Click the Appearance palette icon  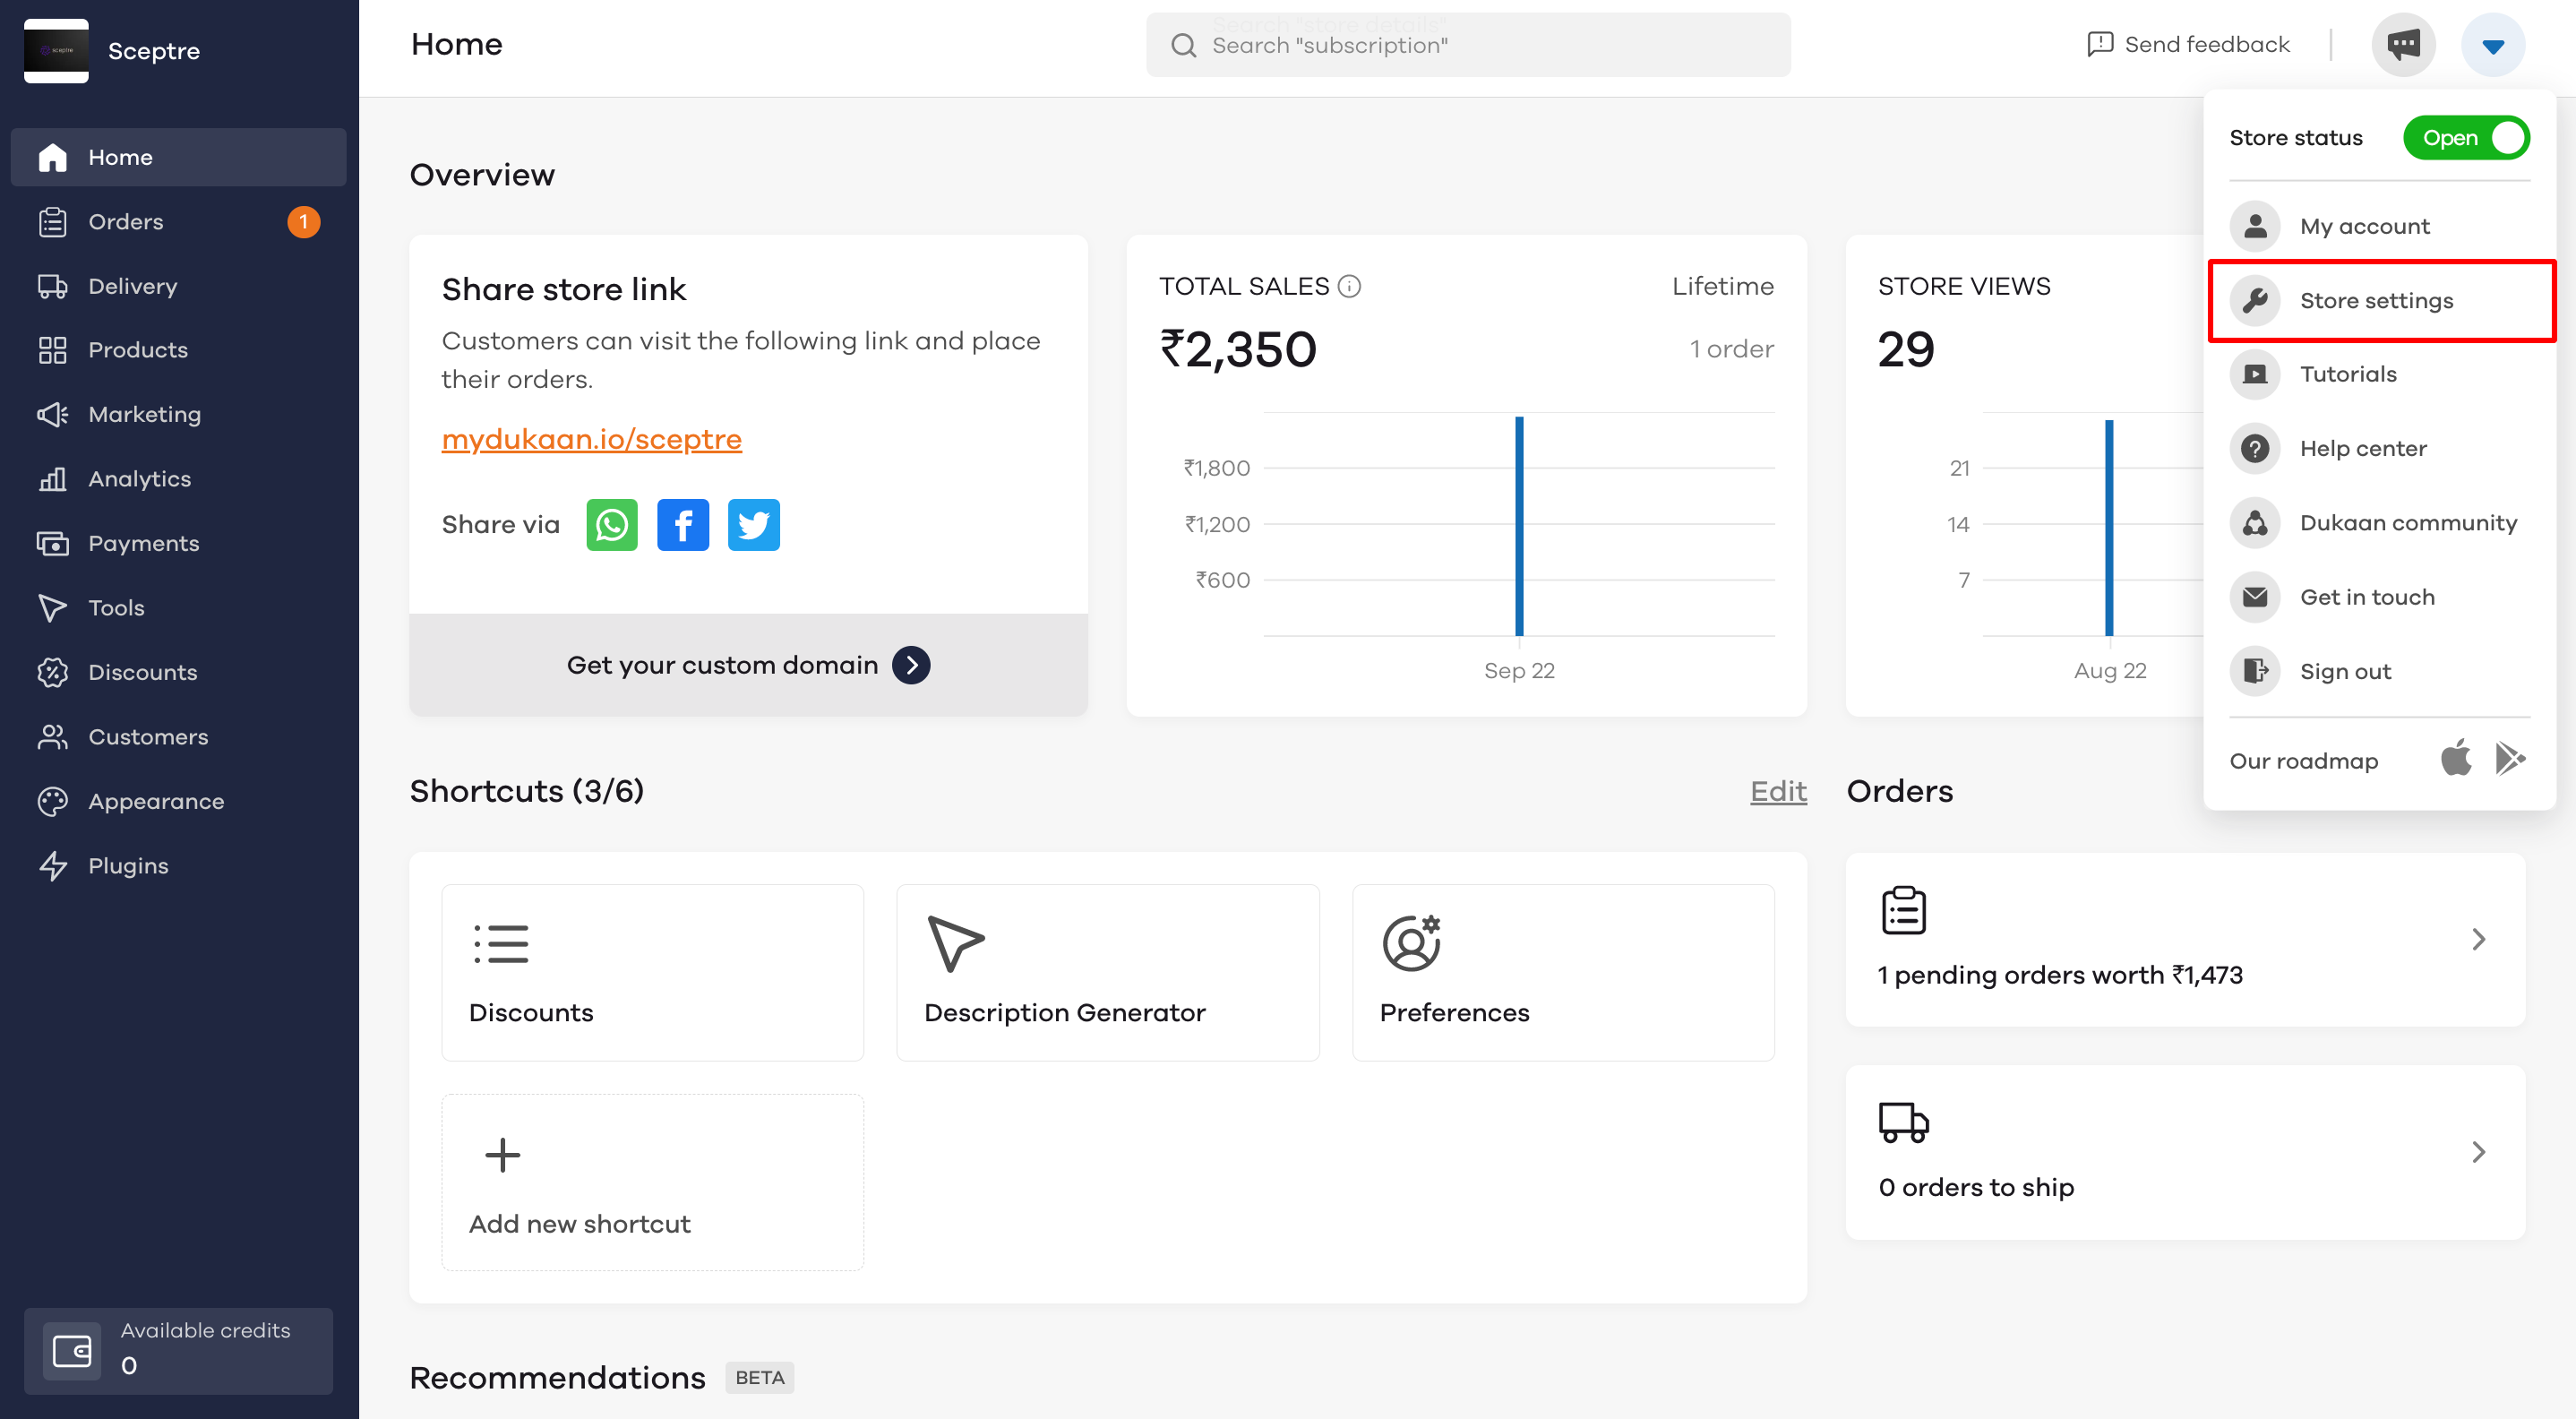52,801
